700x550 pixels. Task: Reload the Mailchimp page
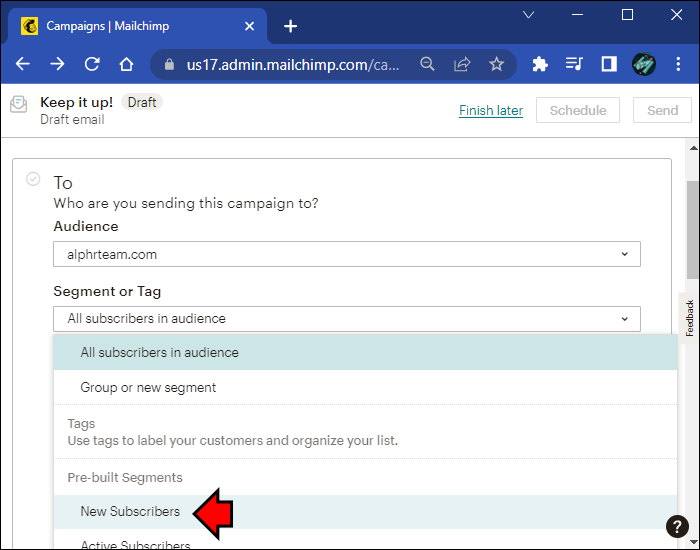(92, 64)
